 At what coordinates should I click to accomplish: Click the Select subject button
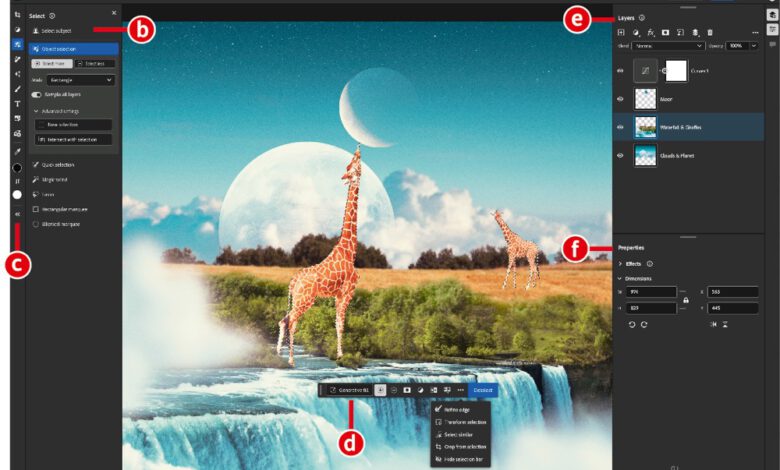tap(52, 31)
